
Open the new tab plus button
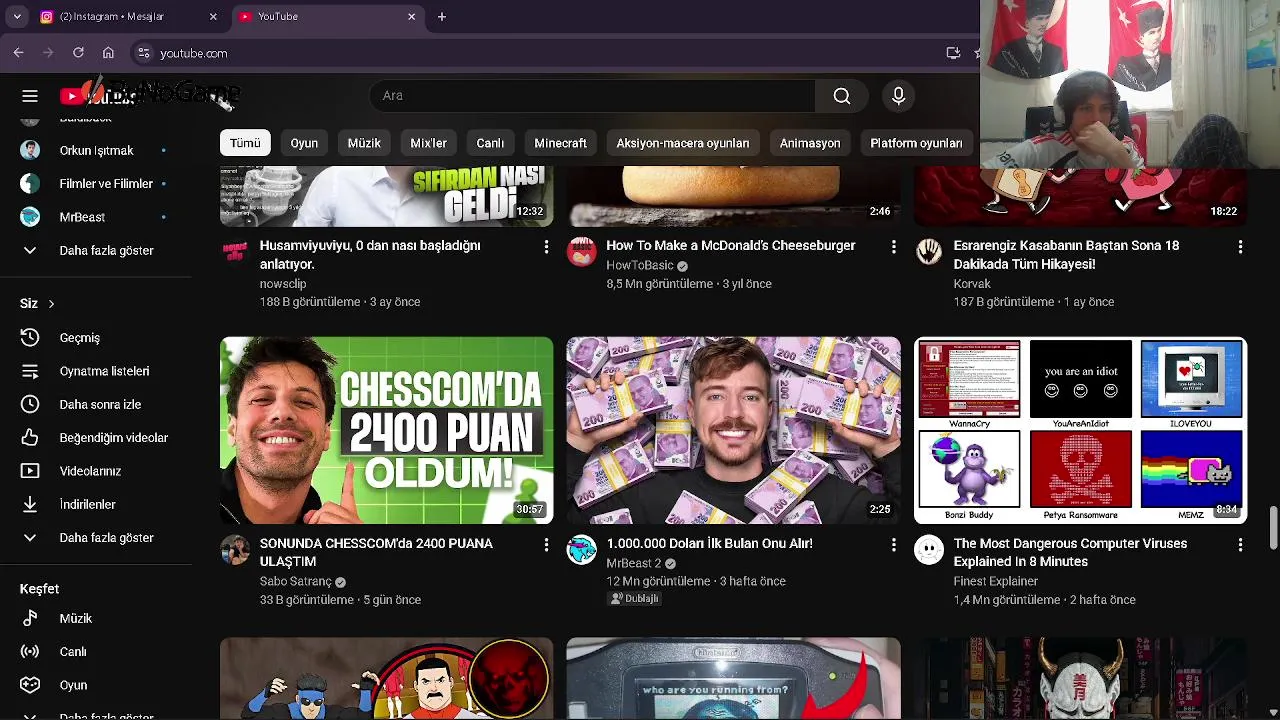(x=442, y=16)
